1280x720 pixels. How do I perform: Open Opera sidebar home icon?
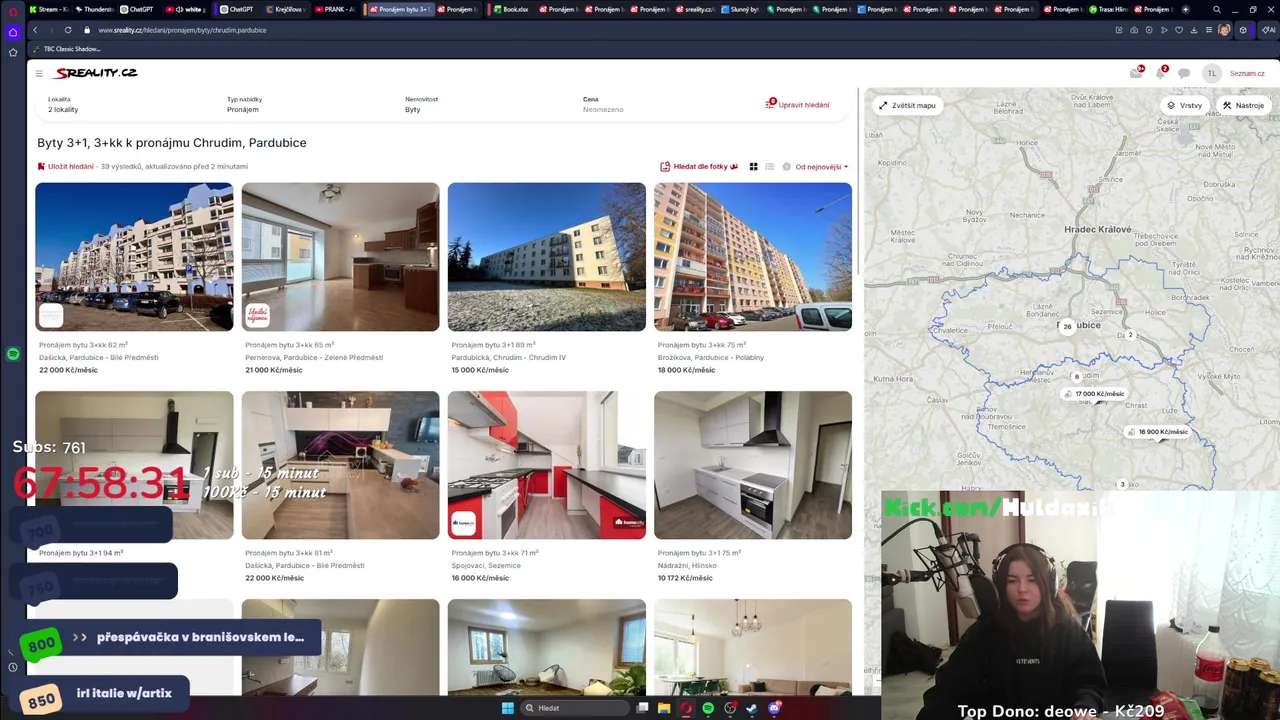point(13,32)
